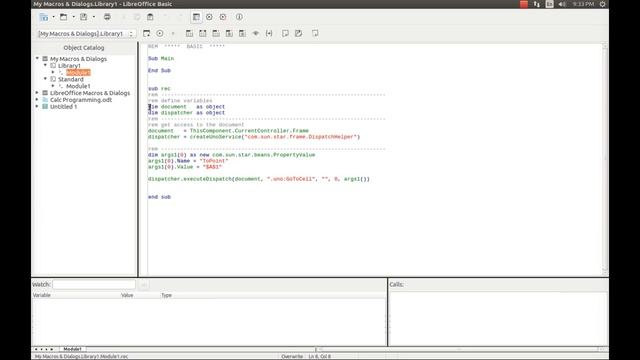Open the New document dropdown arrow
The image size is (640, 360).
[53, 17]
